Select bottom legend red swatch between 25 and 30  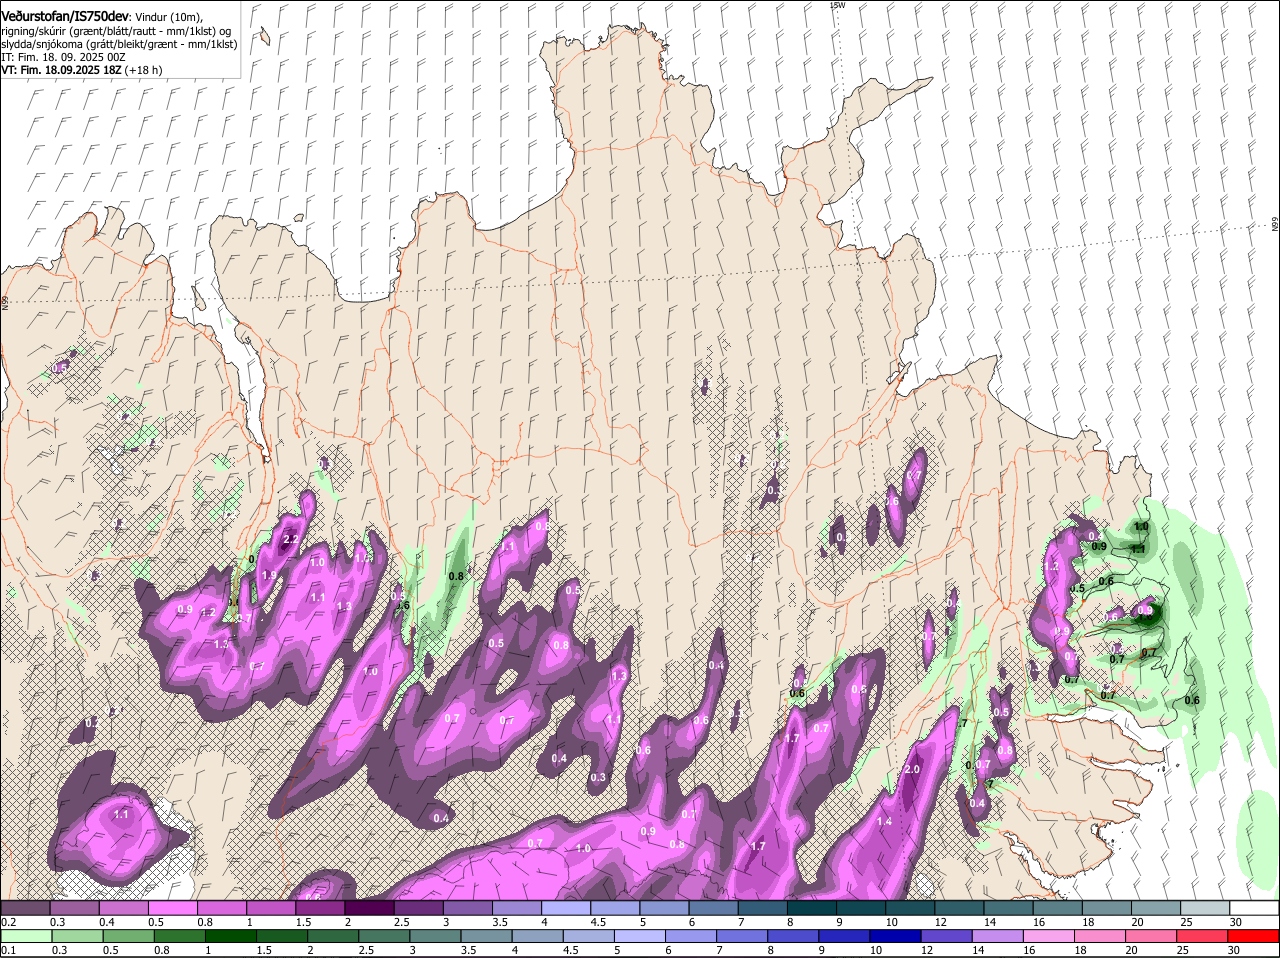point(1204,936)
